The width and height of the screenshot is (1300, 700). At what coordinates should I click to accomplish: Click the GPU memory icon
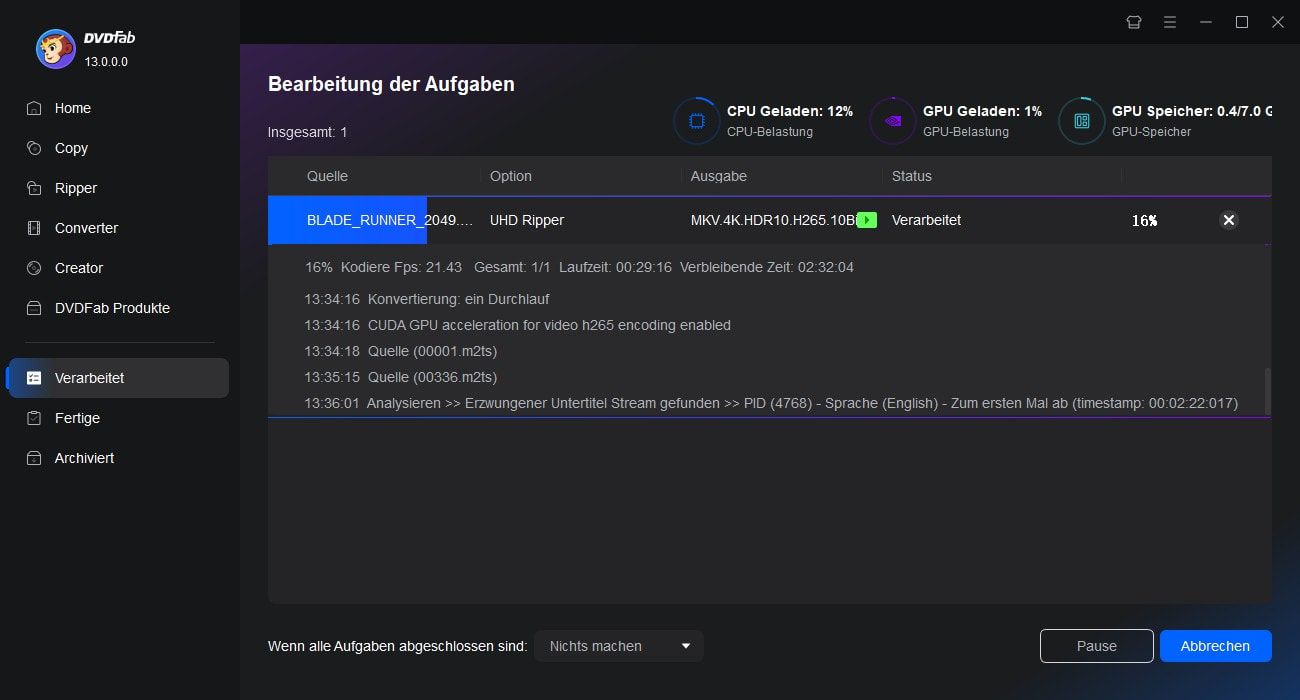click(1082, 121)
